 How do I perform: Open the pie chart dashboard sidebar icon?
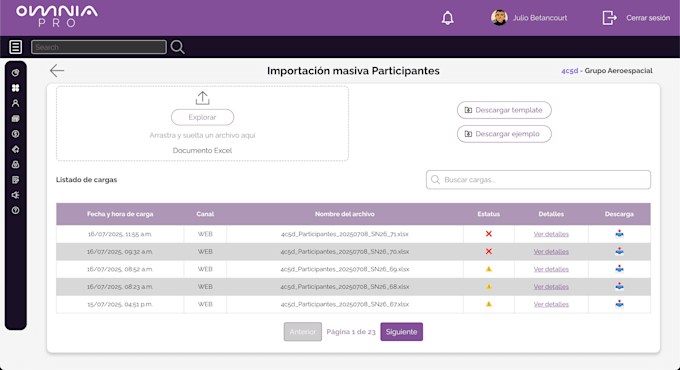(16, 73)
